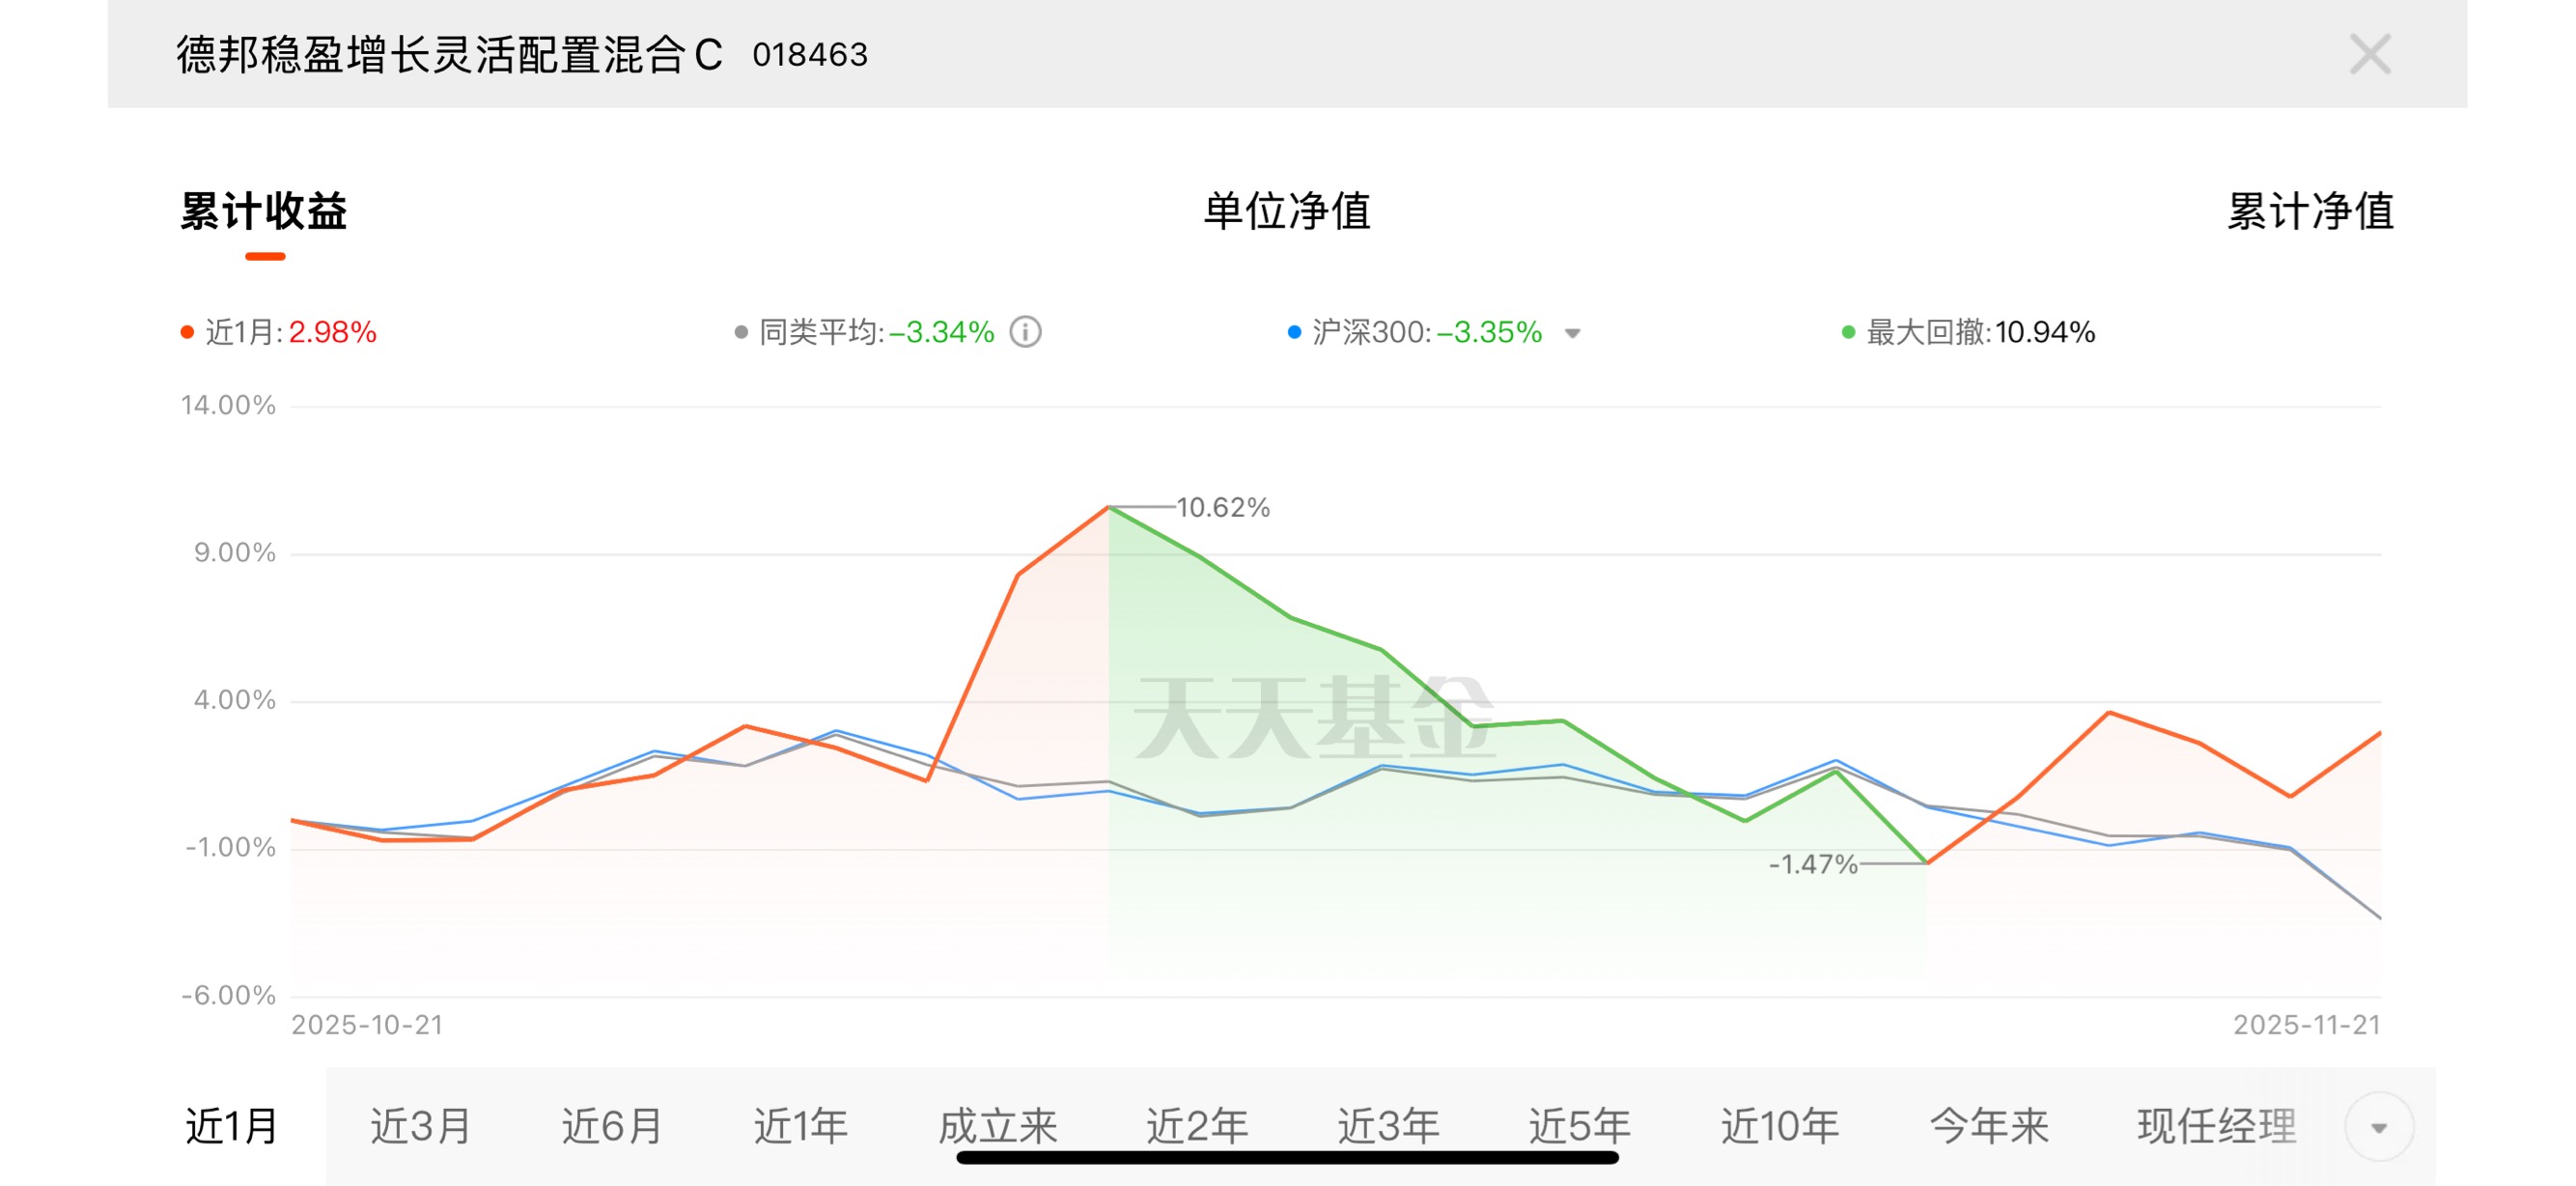Image resolution: width=2576 pixels, height=1186 pixels.
Task: Switch to the 累计净值 tab
Action: point(2310,212)
